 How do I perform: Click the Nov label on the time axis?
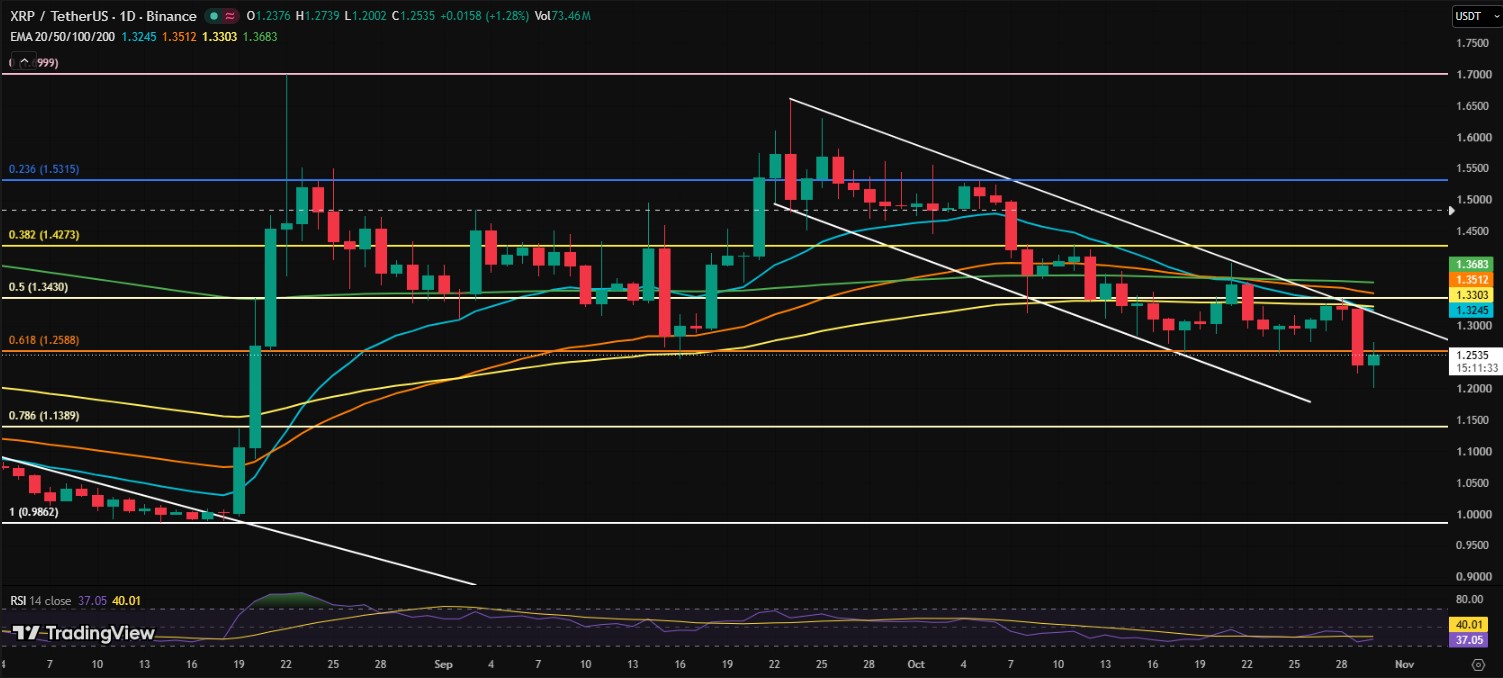coord(1405,663)
